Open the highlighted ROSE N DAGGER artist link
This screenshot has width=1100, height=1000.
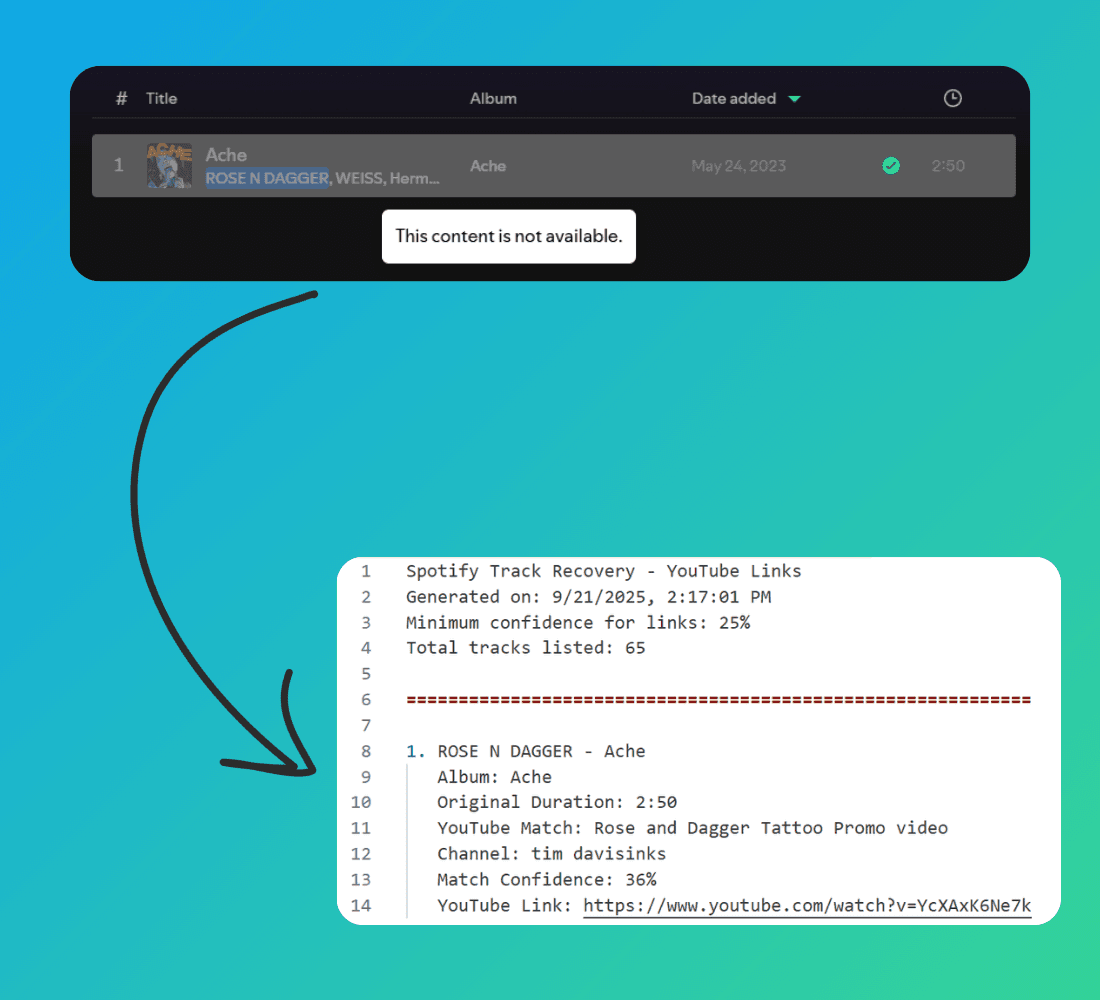click(267, 178)
